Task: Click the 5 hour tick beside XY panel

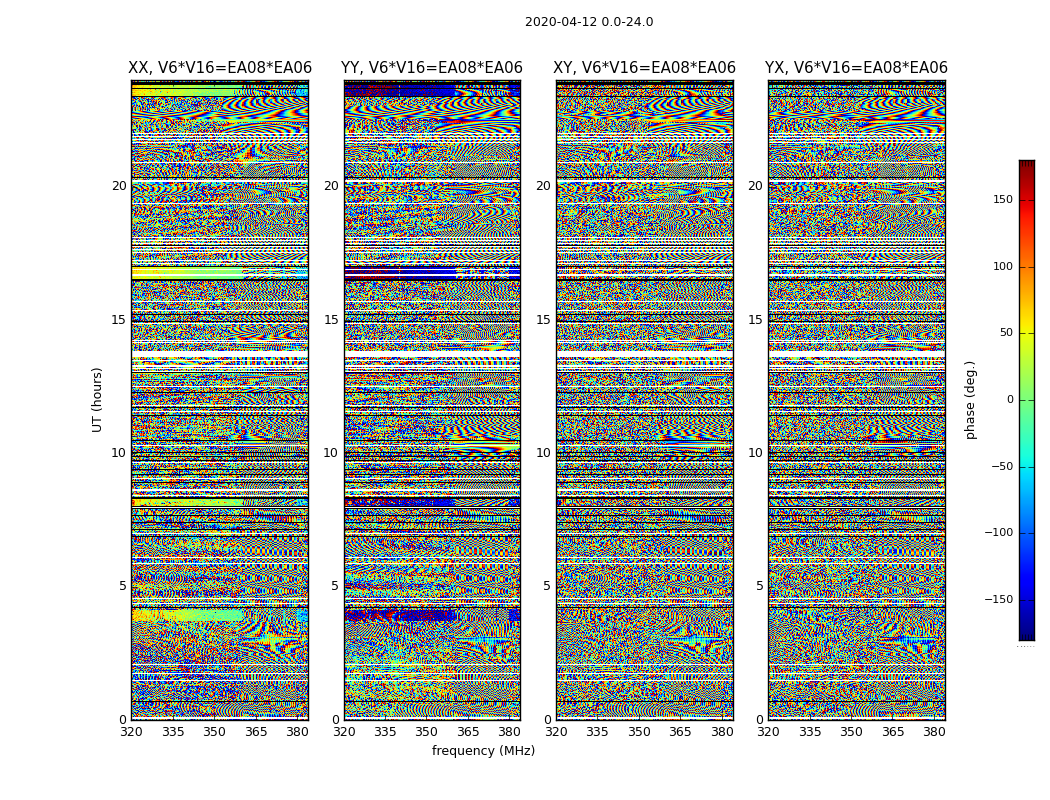Action: click(x=547, y=586)
